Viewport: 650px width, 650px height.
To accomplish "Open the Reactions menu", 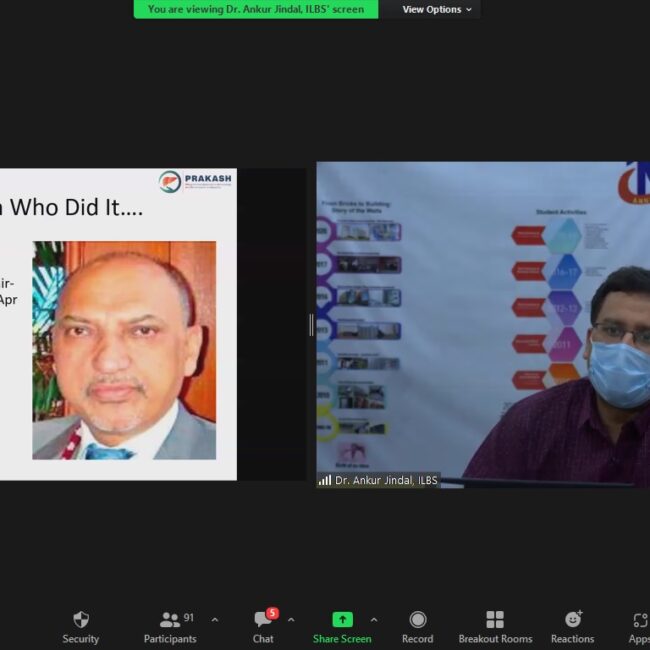I will coord(572,626).
